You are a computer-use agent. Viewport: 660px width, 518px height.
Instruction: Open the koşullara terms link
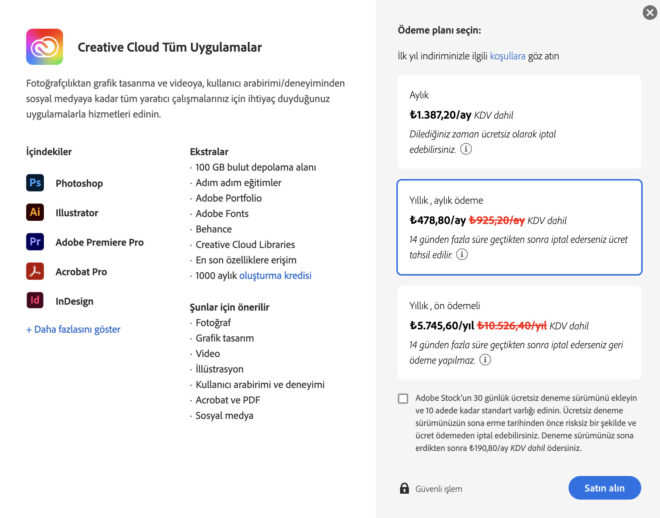point(507,57)
